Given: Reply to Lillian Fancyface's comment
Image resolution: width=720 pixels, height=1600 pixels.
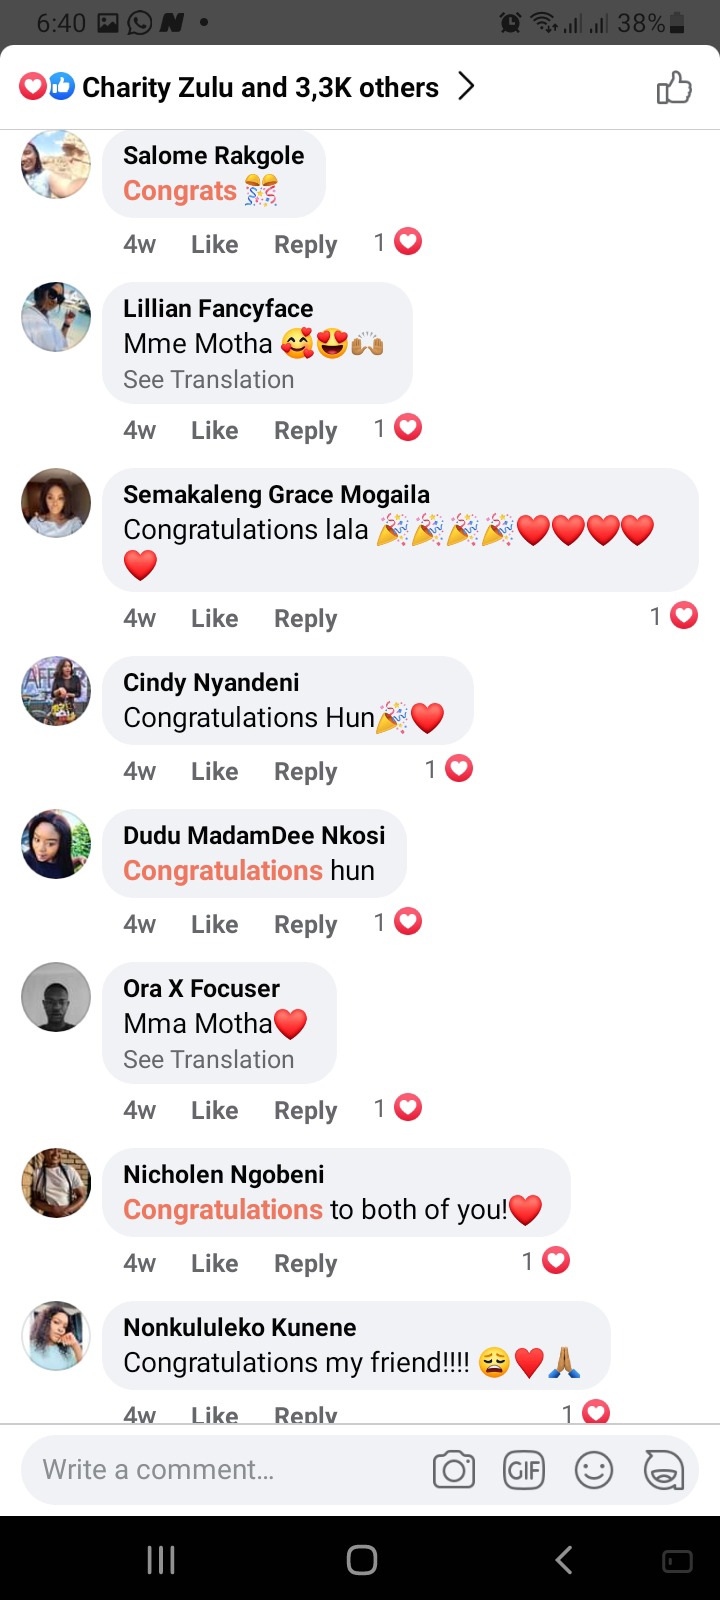Looking at the screenshot, I should click(x=306, y=431).
